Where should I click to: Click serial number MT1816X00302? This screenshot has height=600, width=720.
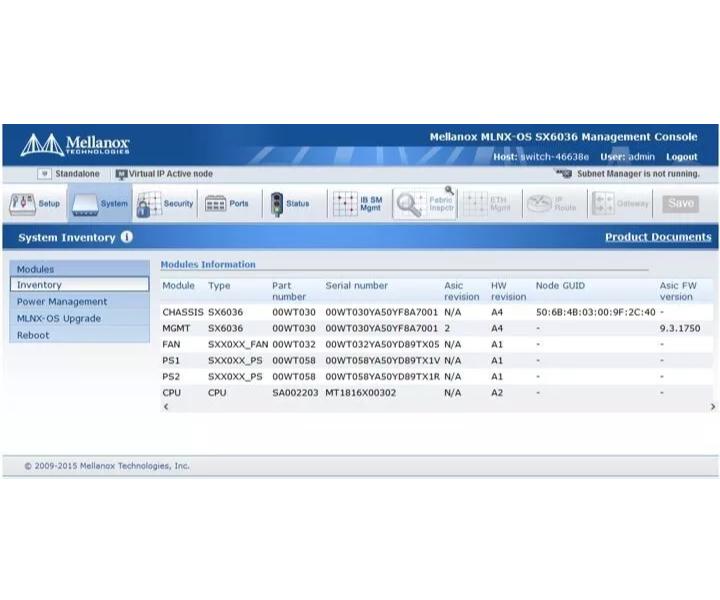click(x=360, y=393)
